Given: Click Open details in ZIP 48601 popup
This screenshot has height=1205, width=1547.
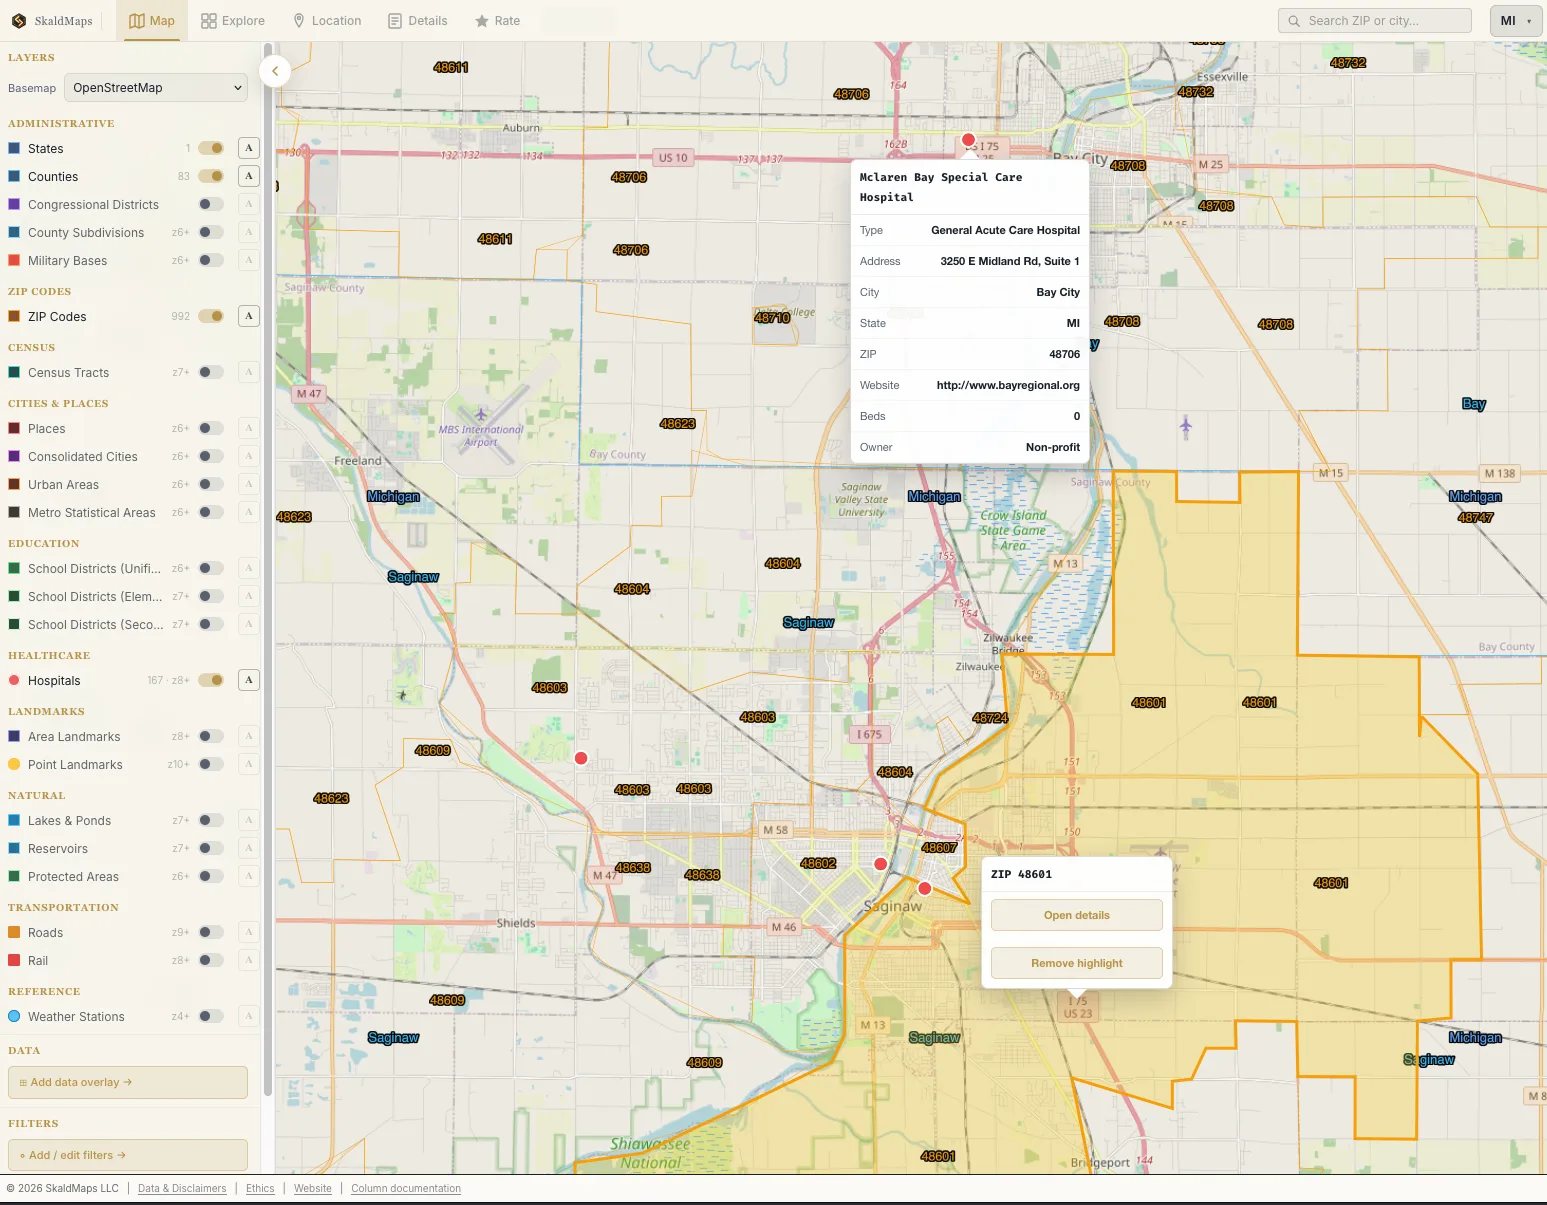Looking at the screenshot, I should point(1077,915).
